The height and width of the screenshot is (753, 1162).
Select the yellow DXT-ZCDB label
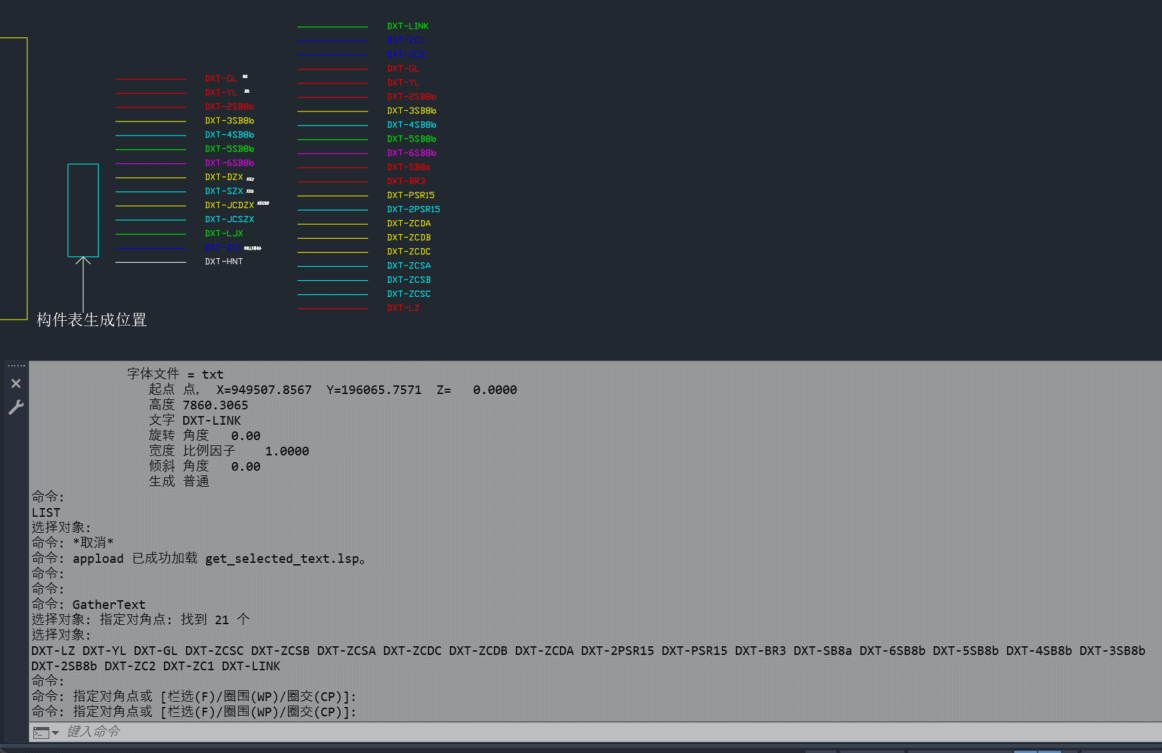(409, 237)
